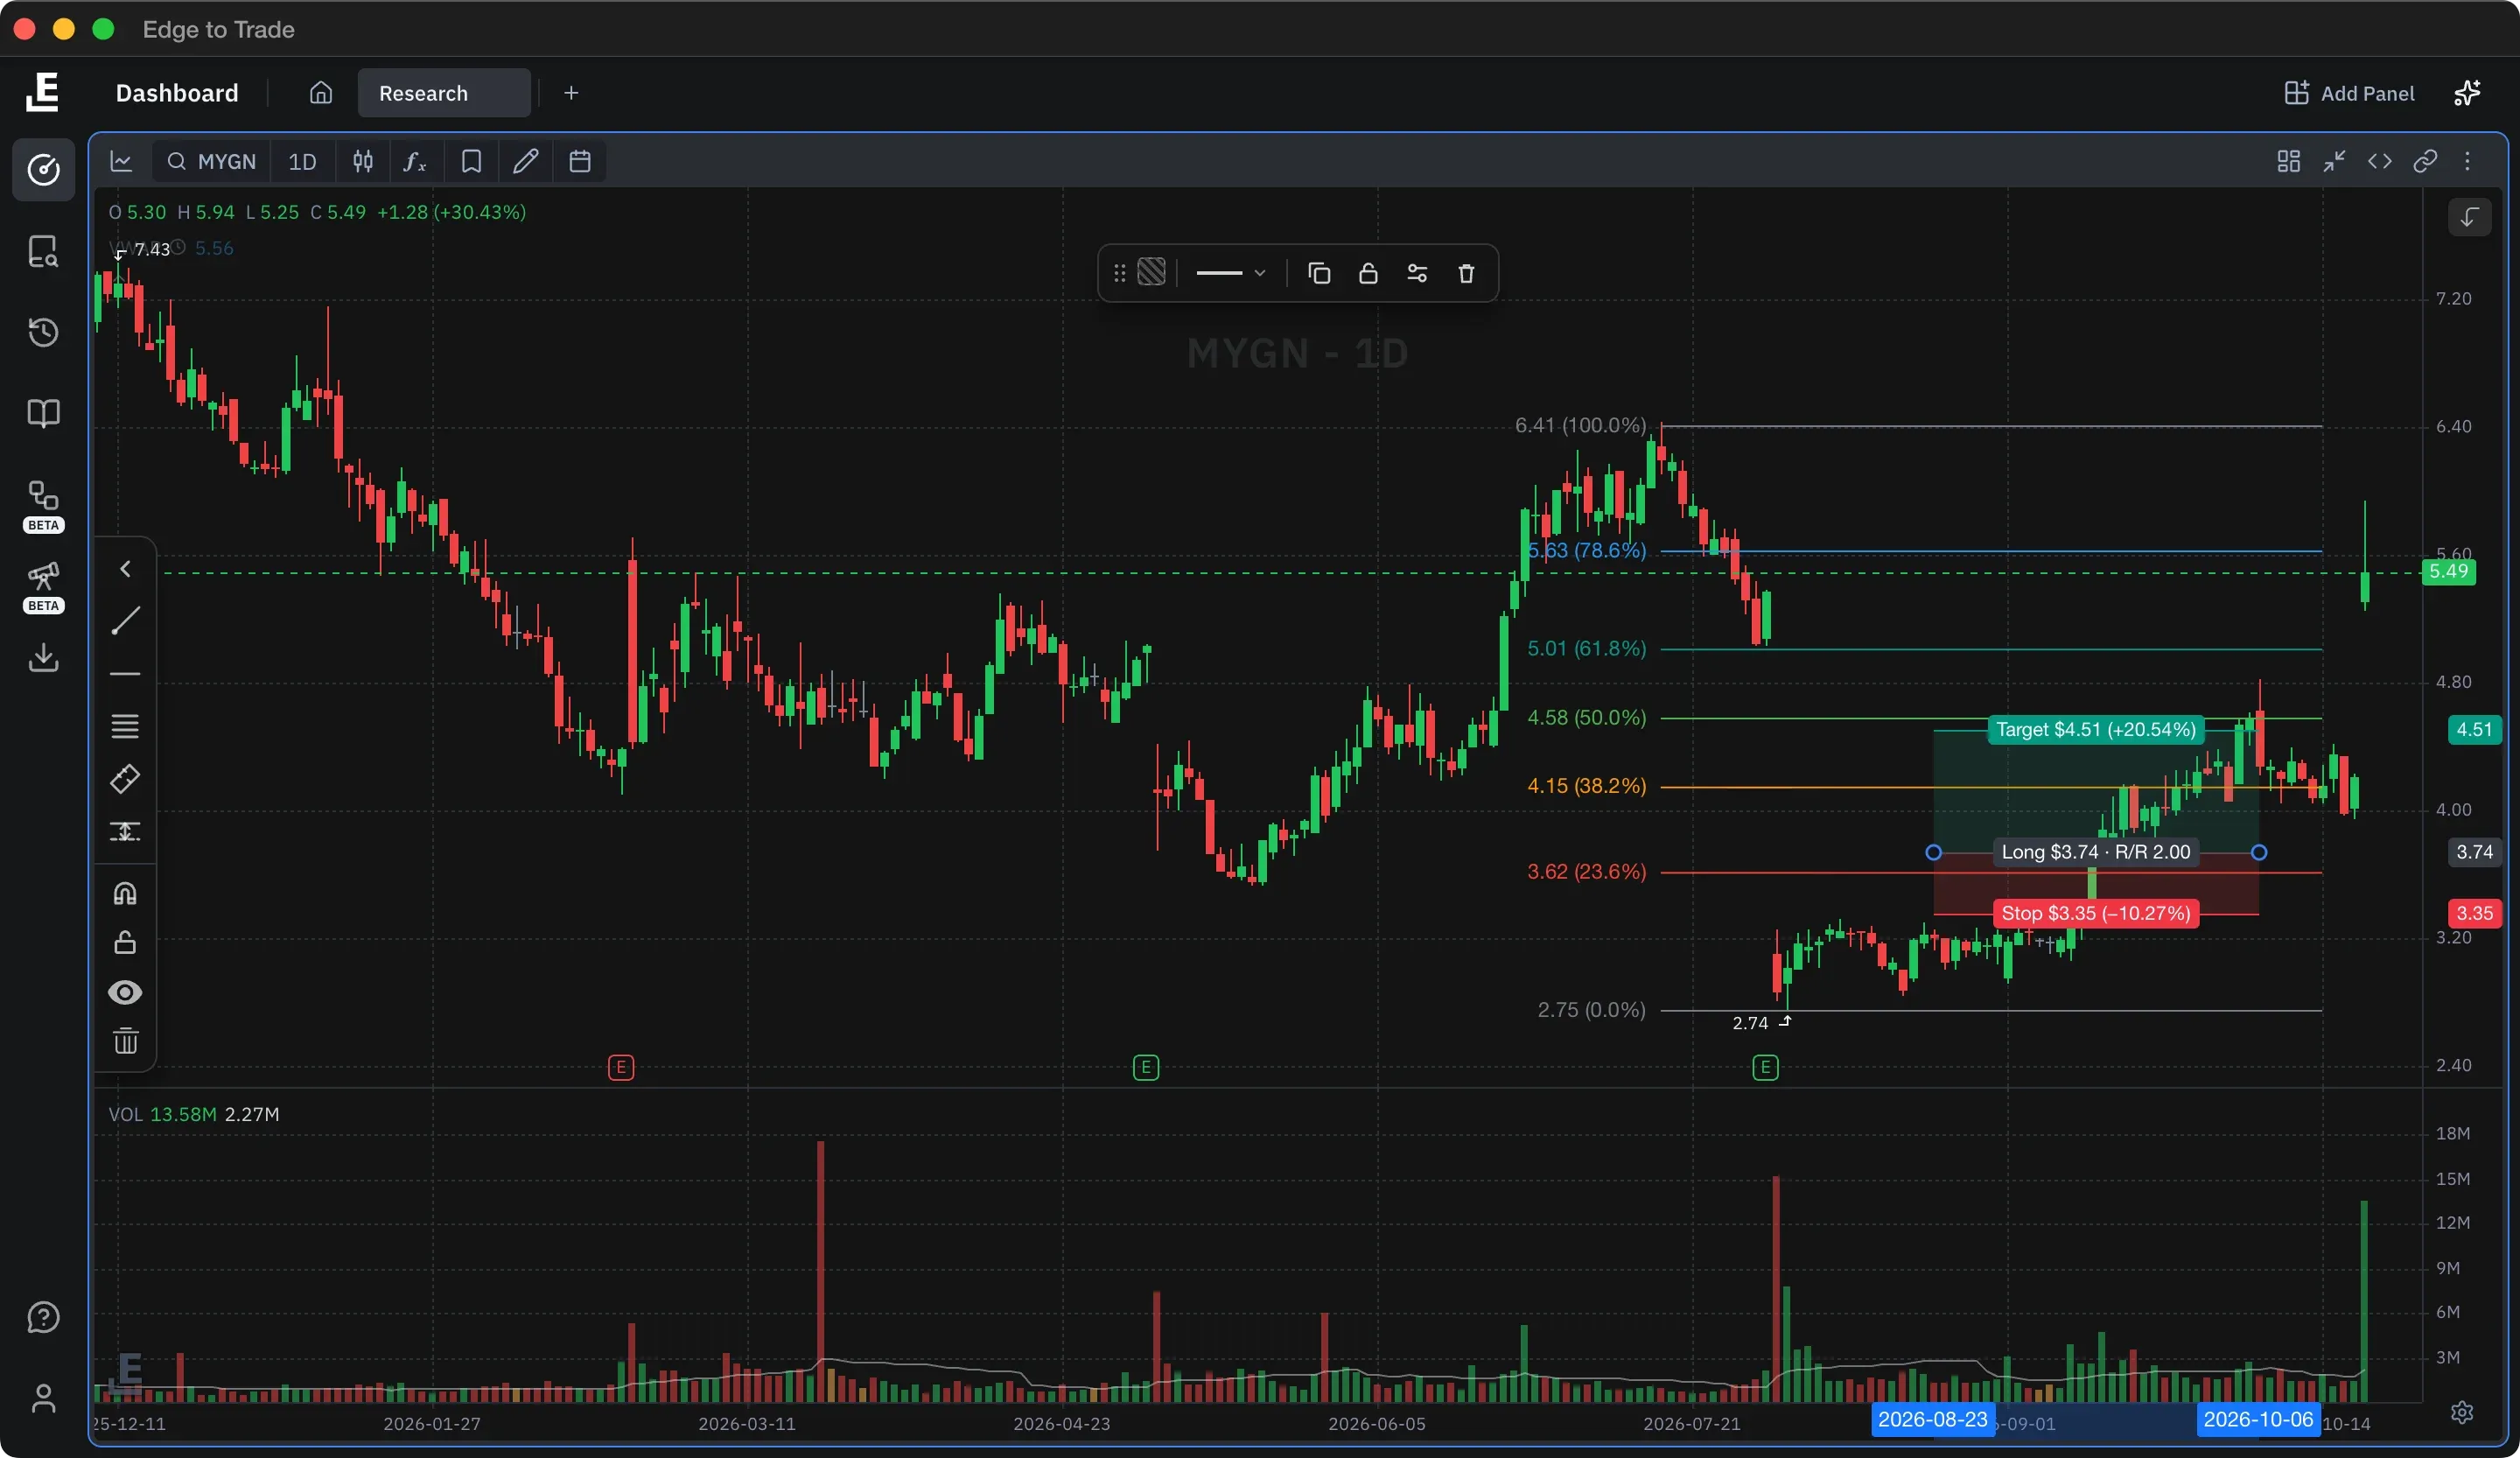The image size is (2520, 1458).
Task: Open selected drawing settings sliders icon
Action: pos(1417,273)
